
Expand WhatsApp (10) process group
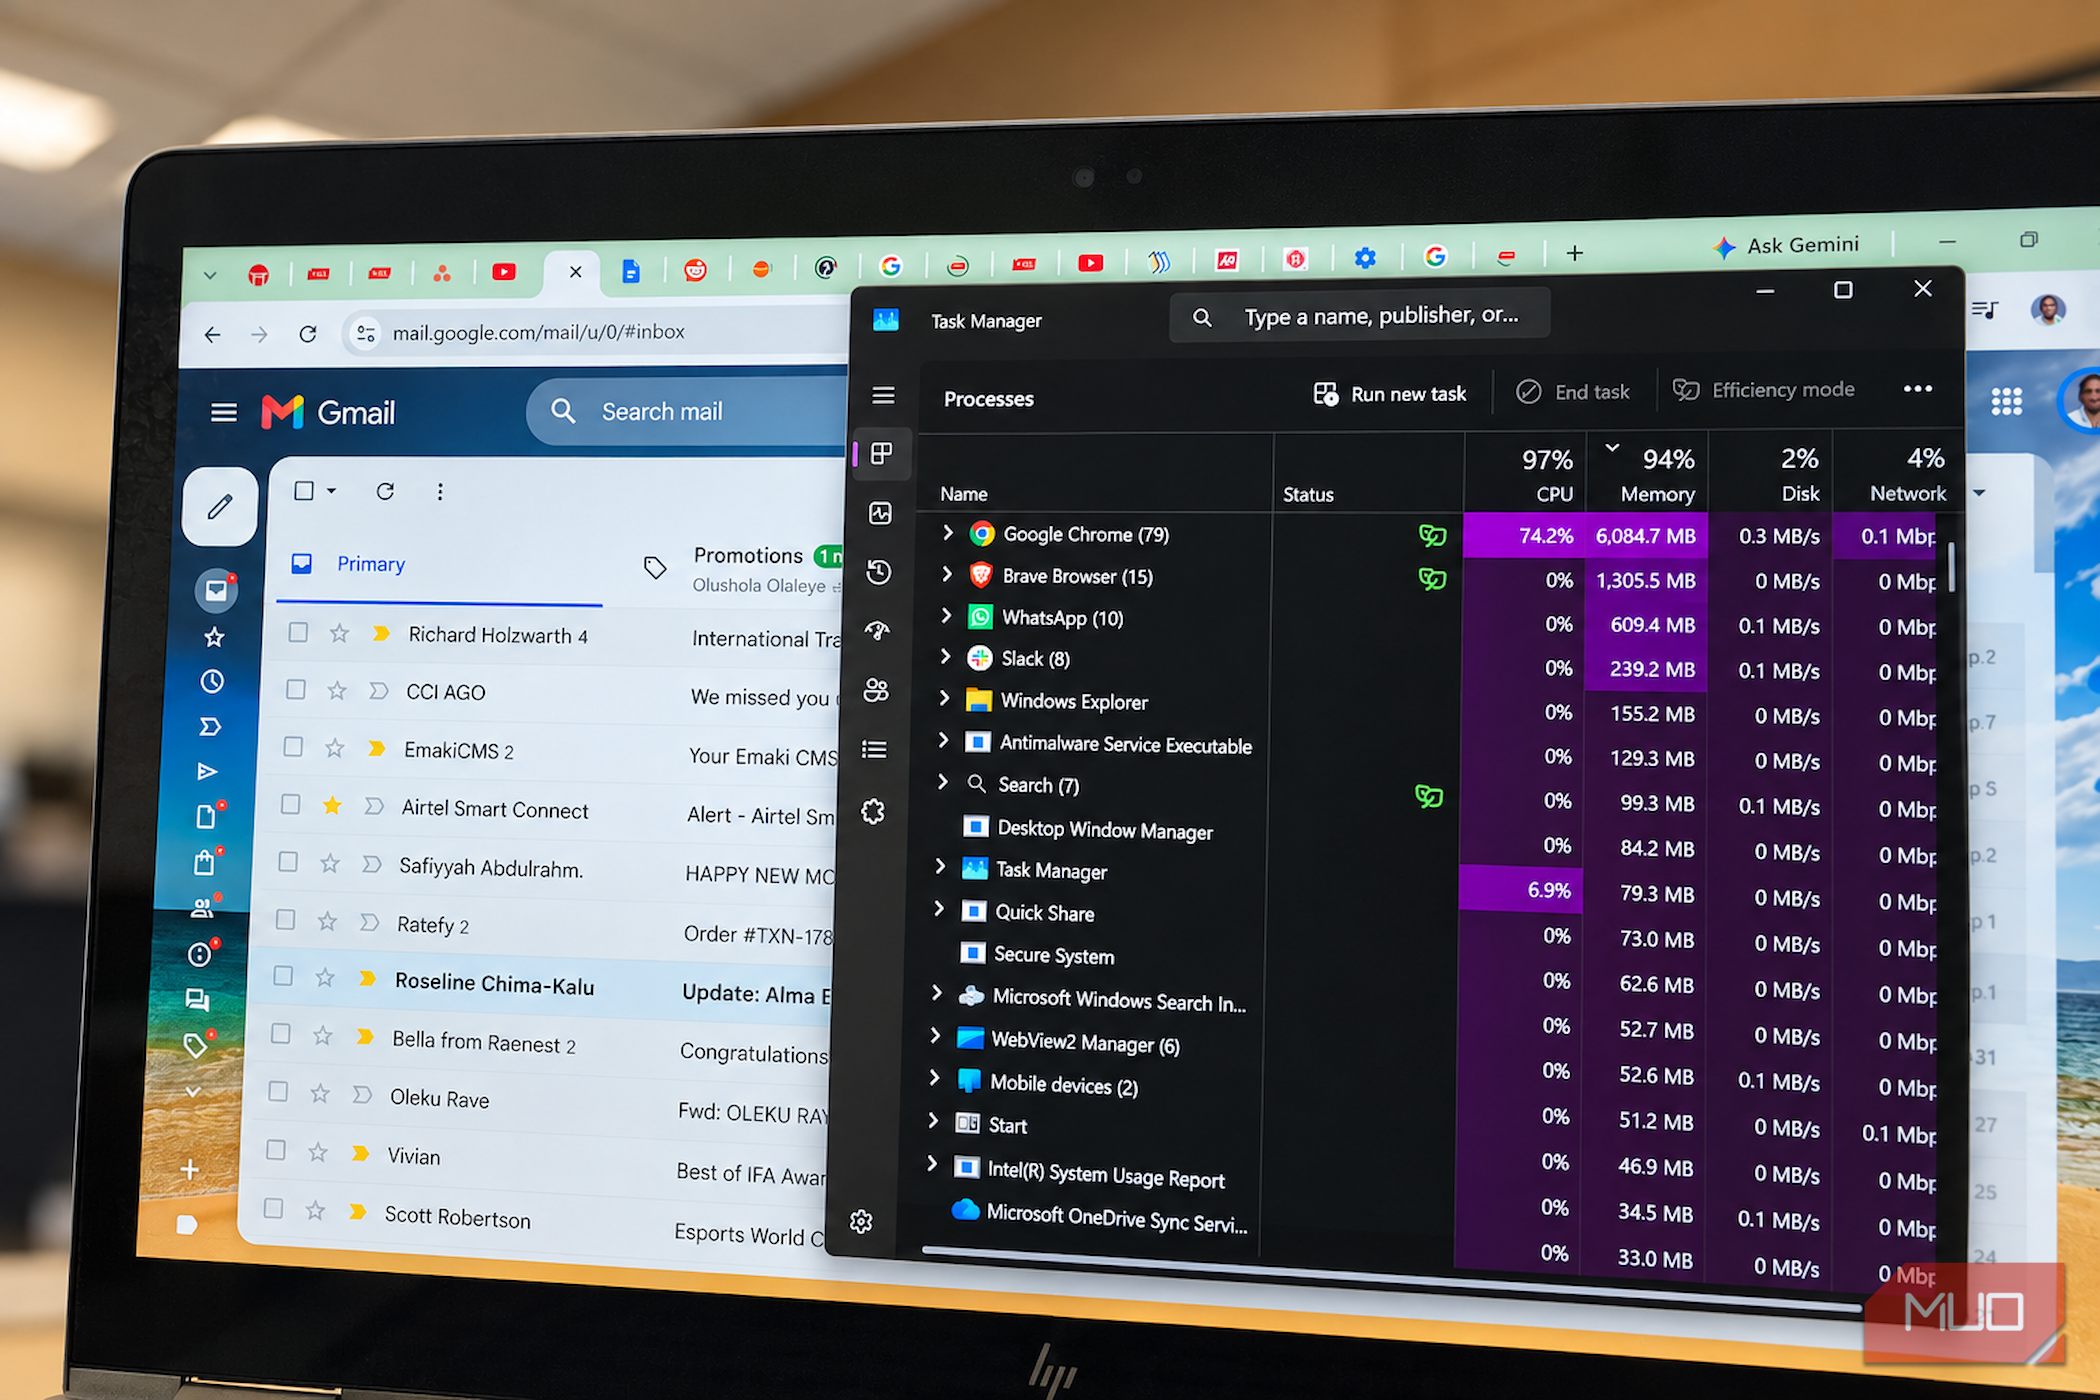(x=945, y=616)
